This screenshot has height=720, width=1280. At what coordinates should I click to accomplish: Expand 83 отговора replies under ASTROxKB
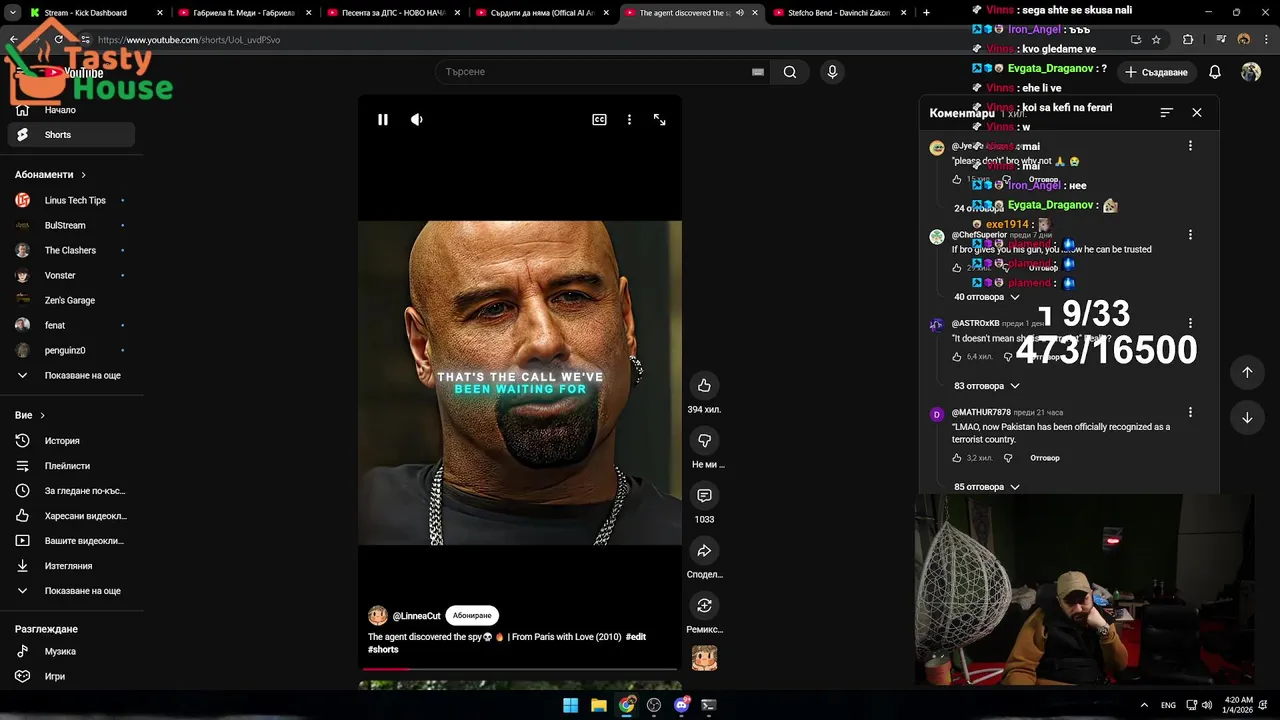click(x=987, y=386)
